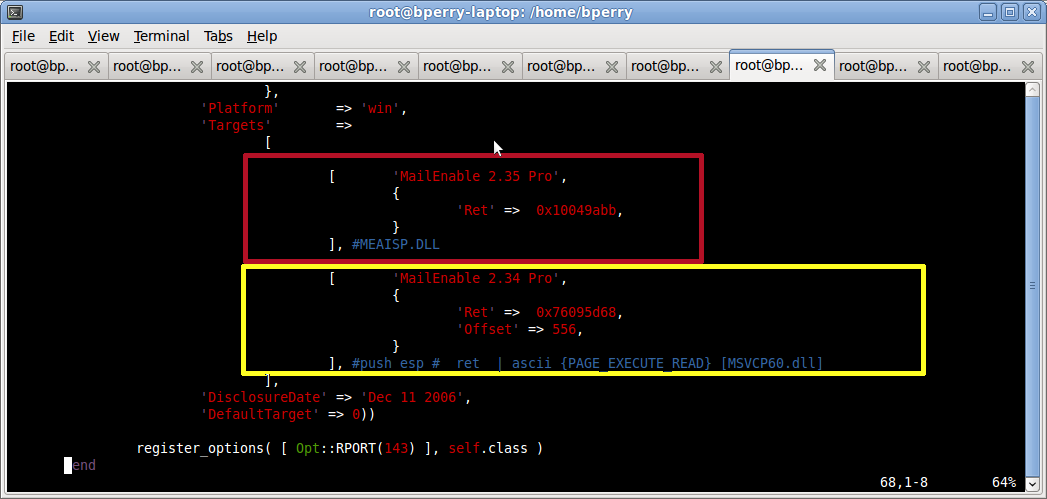
Task: Close the ninth terminal tab
Action: [x=923, y=67]
